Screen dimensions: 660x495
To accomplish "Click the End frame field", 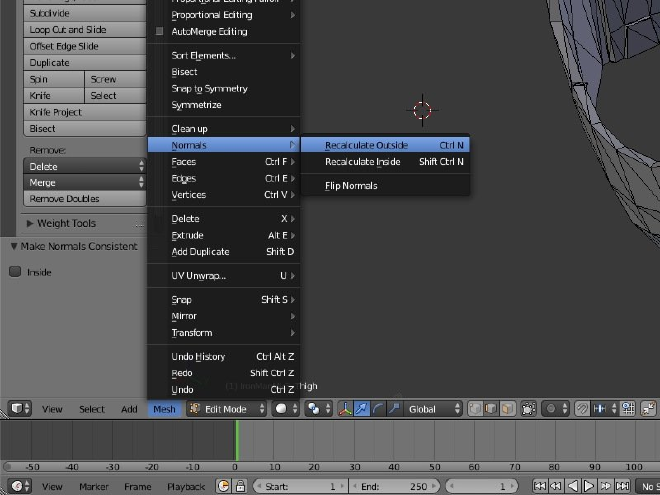I will pos(394,486).
